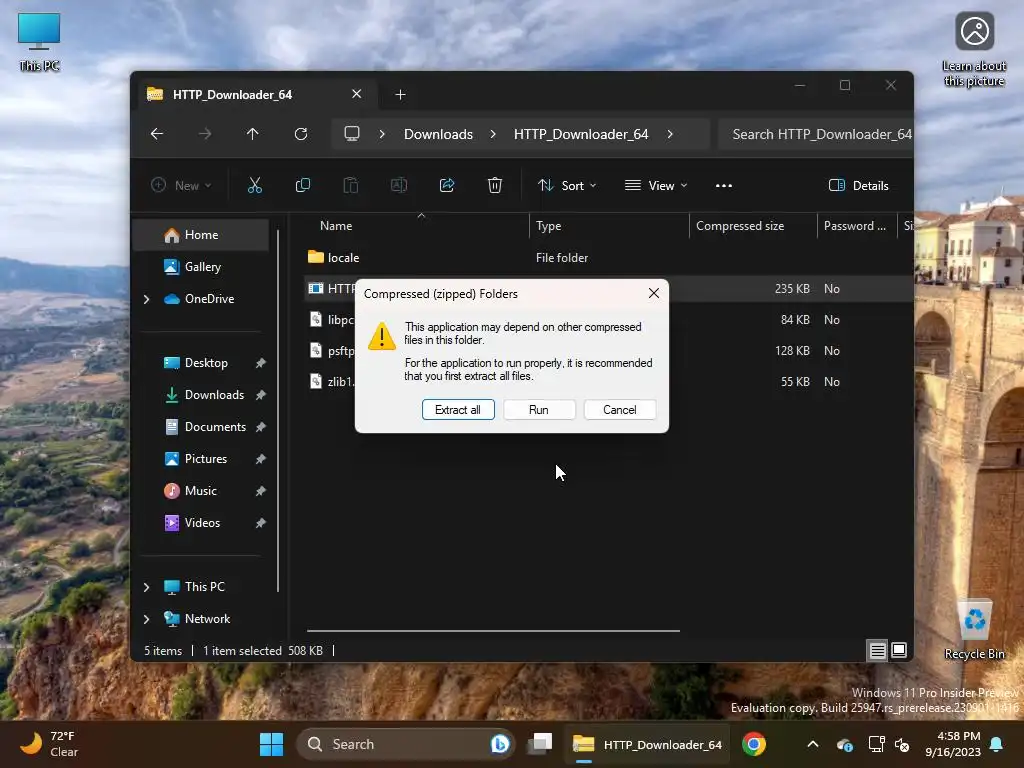Image resolution: width=1024 pixels, height=768 pixels.
Task: Open the notification bell in taskbar
Action: point(997,744)
